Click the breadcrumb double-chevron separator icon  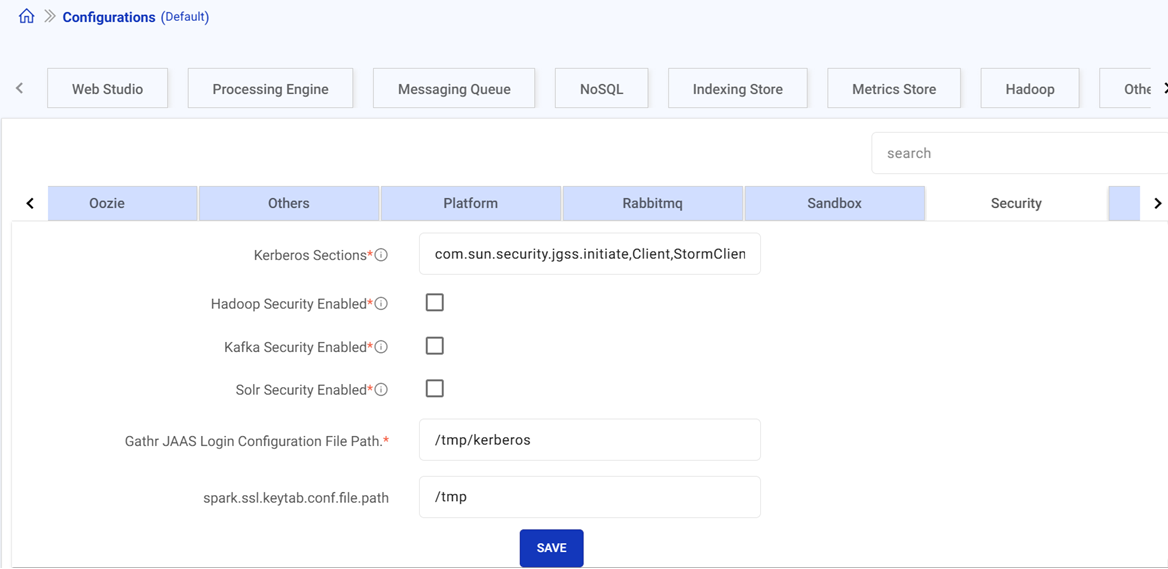click(50, 16)
